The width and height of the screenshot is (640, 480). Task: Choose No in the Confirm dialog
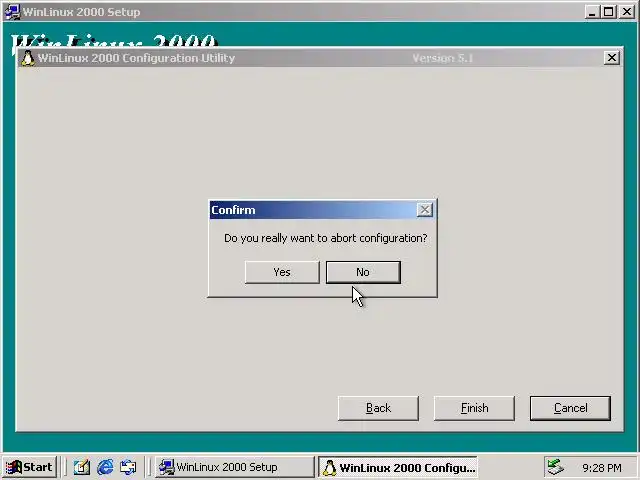point(363,272)
